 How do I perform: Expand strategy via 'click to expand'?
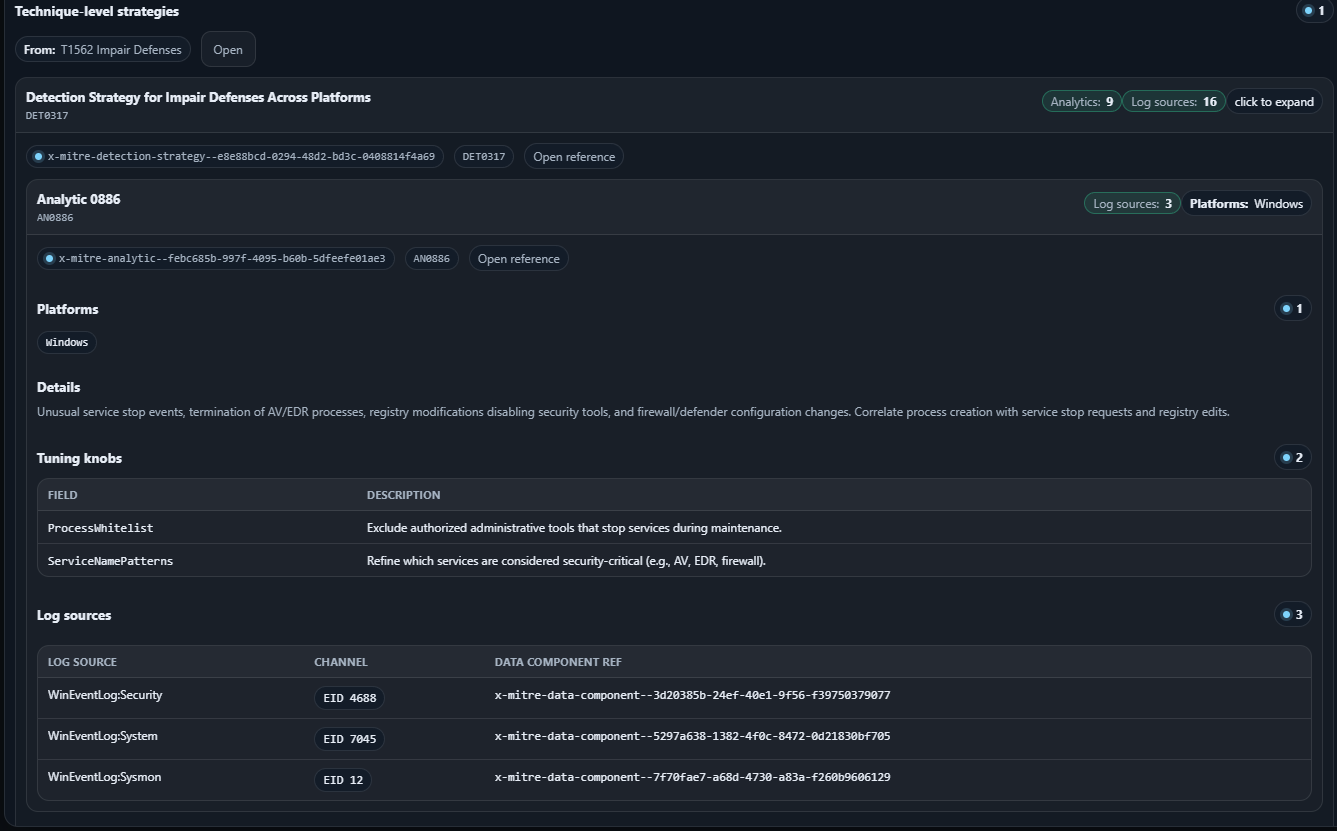[x=1273, y=102]
